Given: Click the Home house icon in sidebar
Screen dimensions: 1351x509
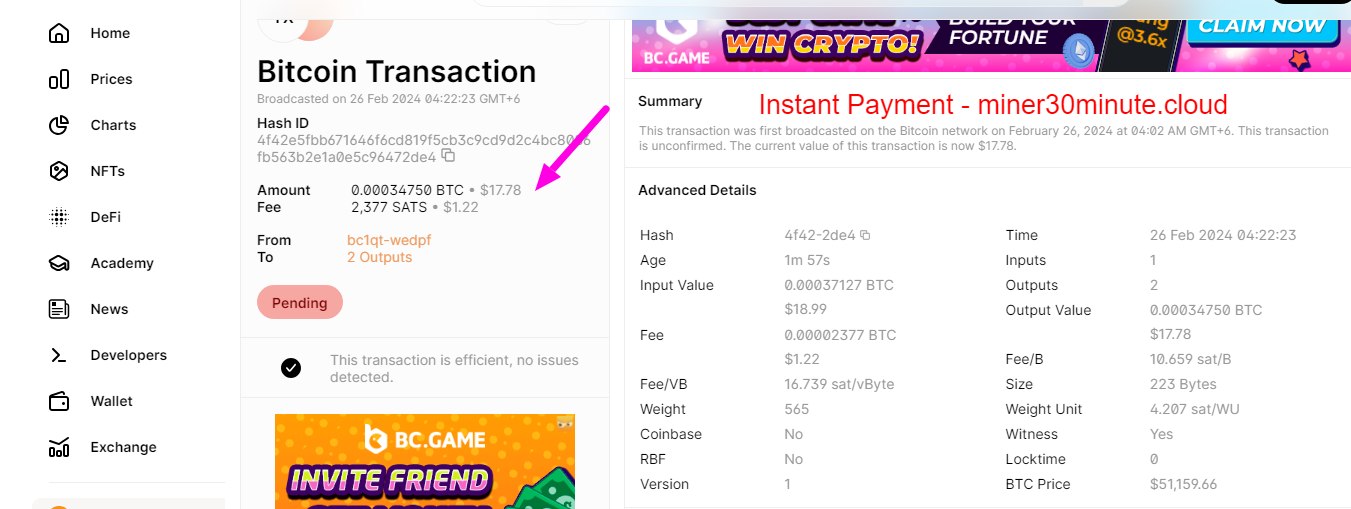Looking at the screenshot, I should click(x=59, y=33).
